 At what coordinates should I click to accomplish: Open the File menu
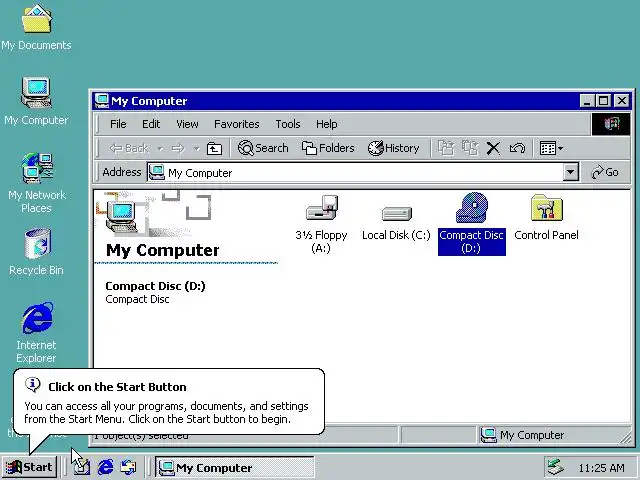coord(118,124)
